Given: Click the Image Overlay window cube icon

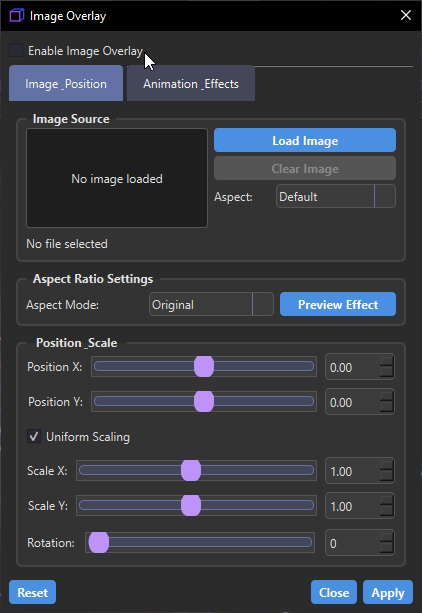Looking at the screenshot, I should pyautogui.click(x=17, y=16).
